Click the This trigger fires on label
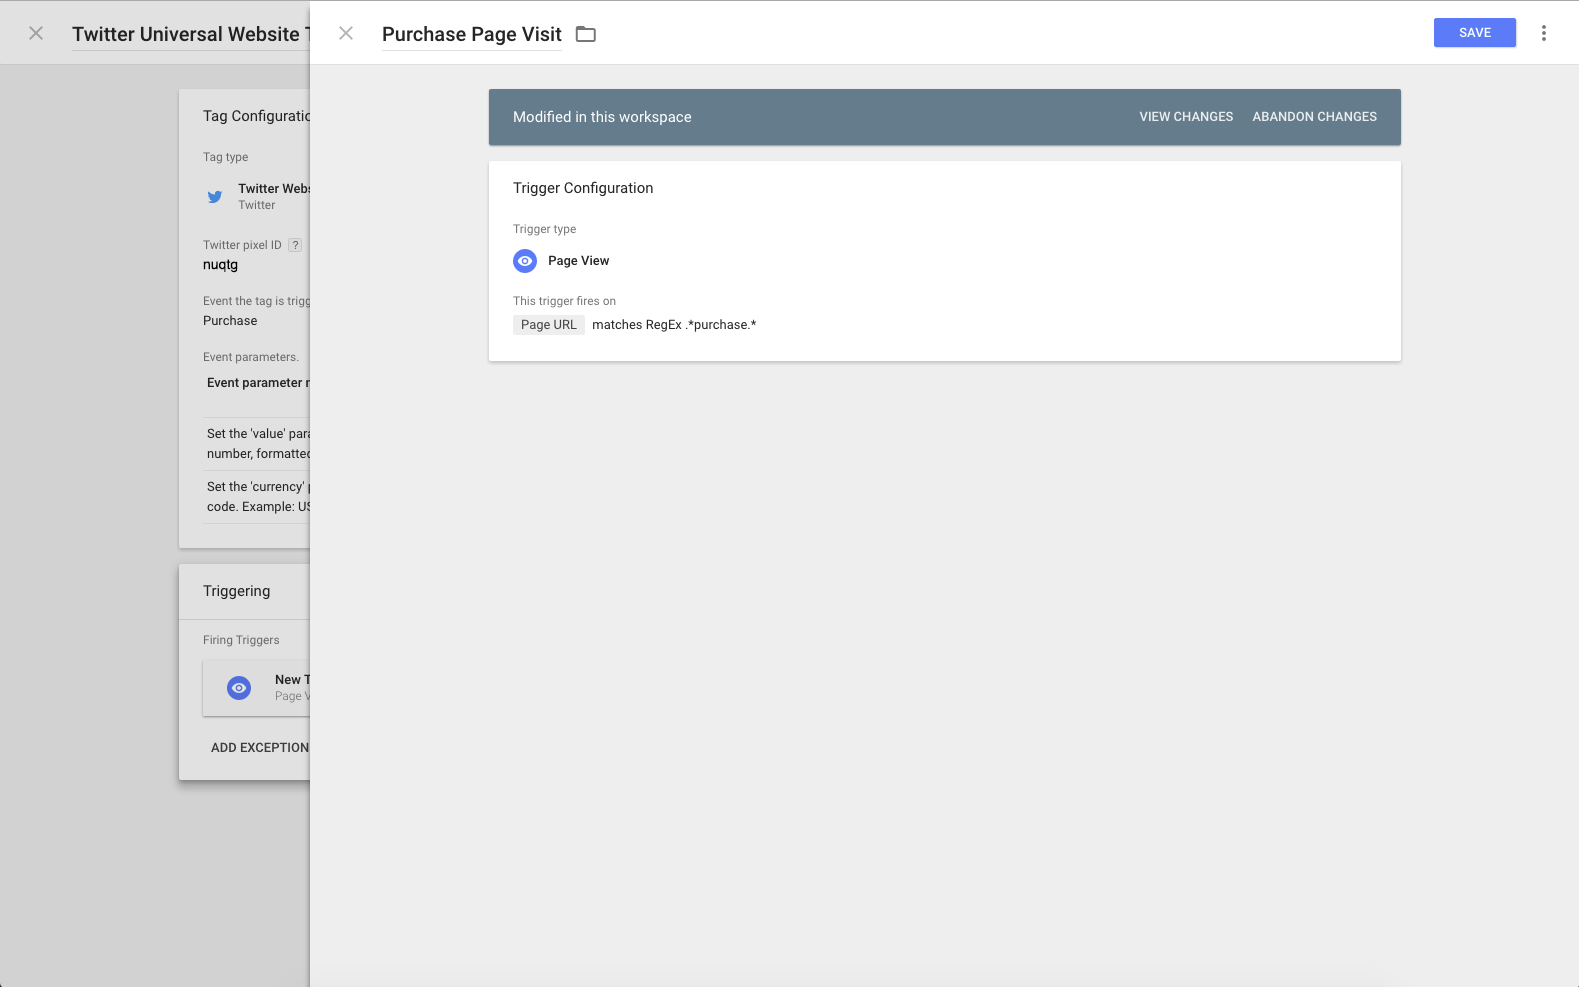1579x987 pixels. 564,301
